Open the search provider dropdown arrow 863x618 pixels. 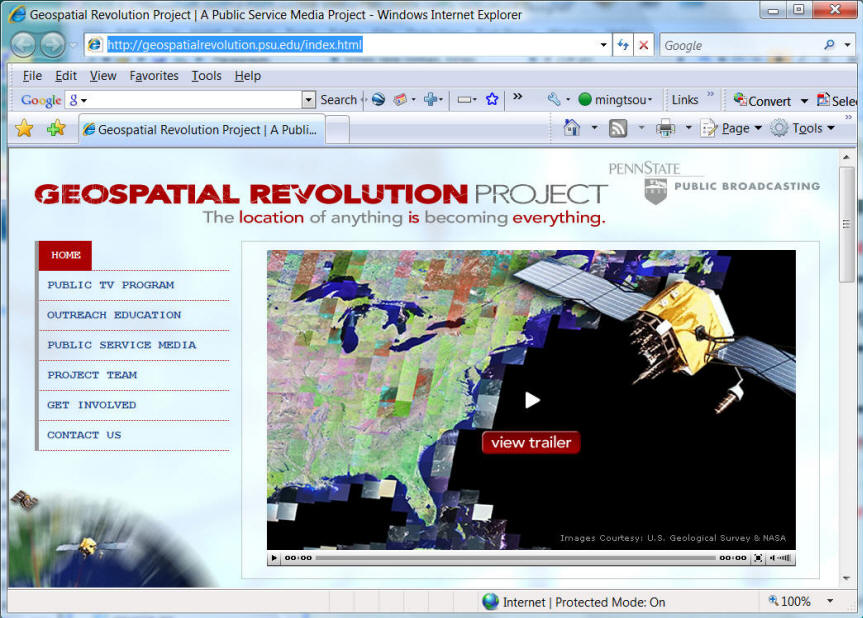tap(847, 45)
